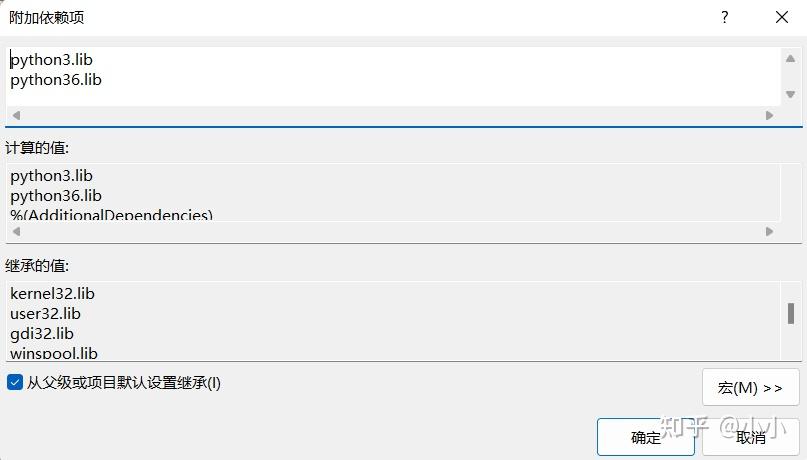Click winspool.lib in inherited values list
The height and width of the screenshot is (460, 807).
tap(54, 352)
